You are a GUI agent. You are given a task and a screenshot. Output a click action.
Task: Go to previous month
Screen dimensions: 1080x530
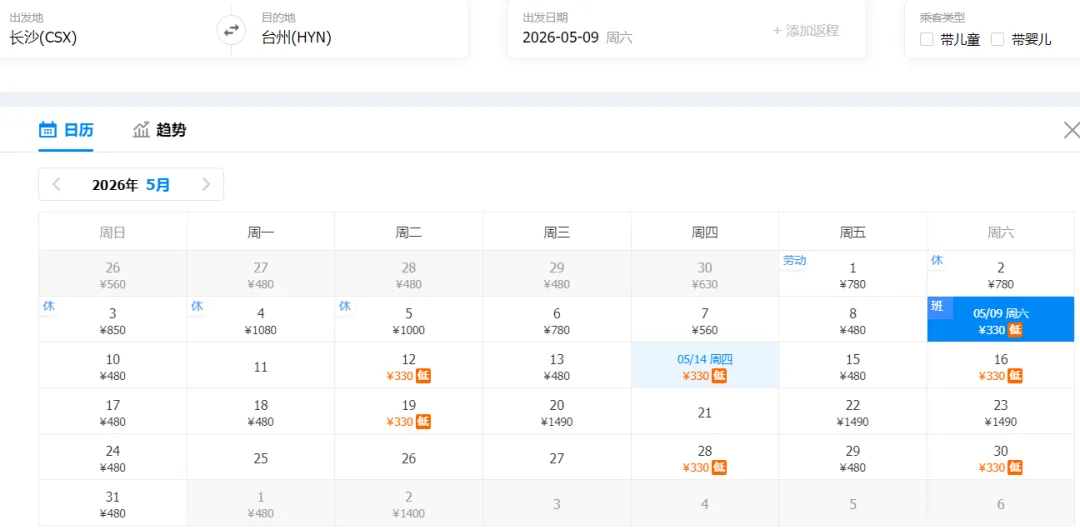(57, 184)
